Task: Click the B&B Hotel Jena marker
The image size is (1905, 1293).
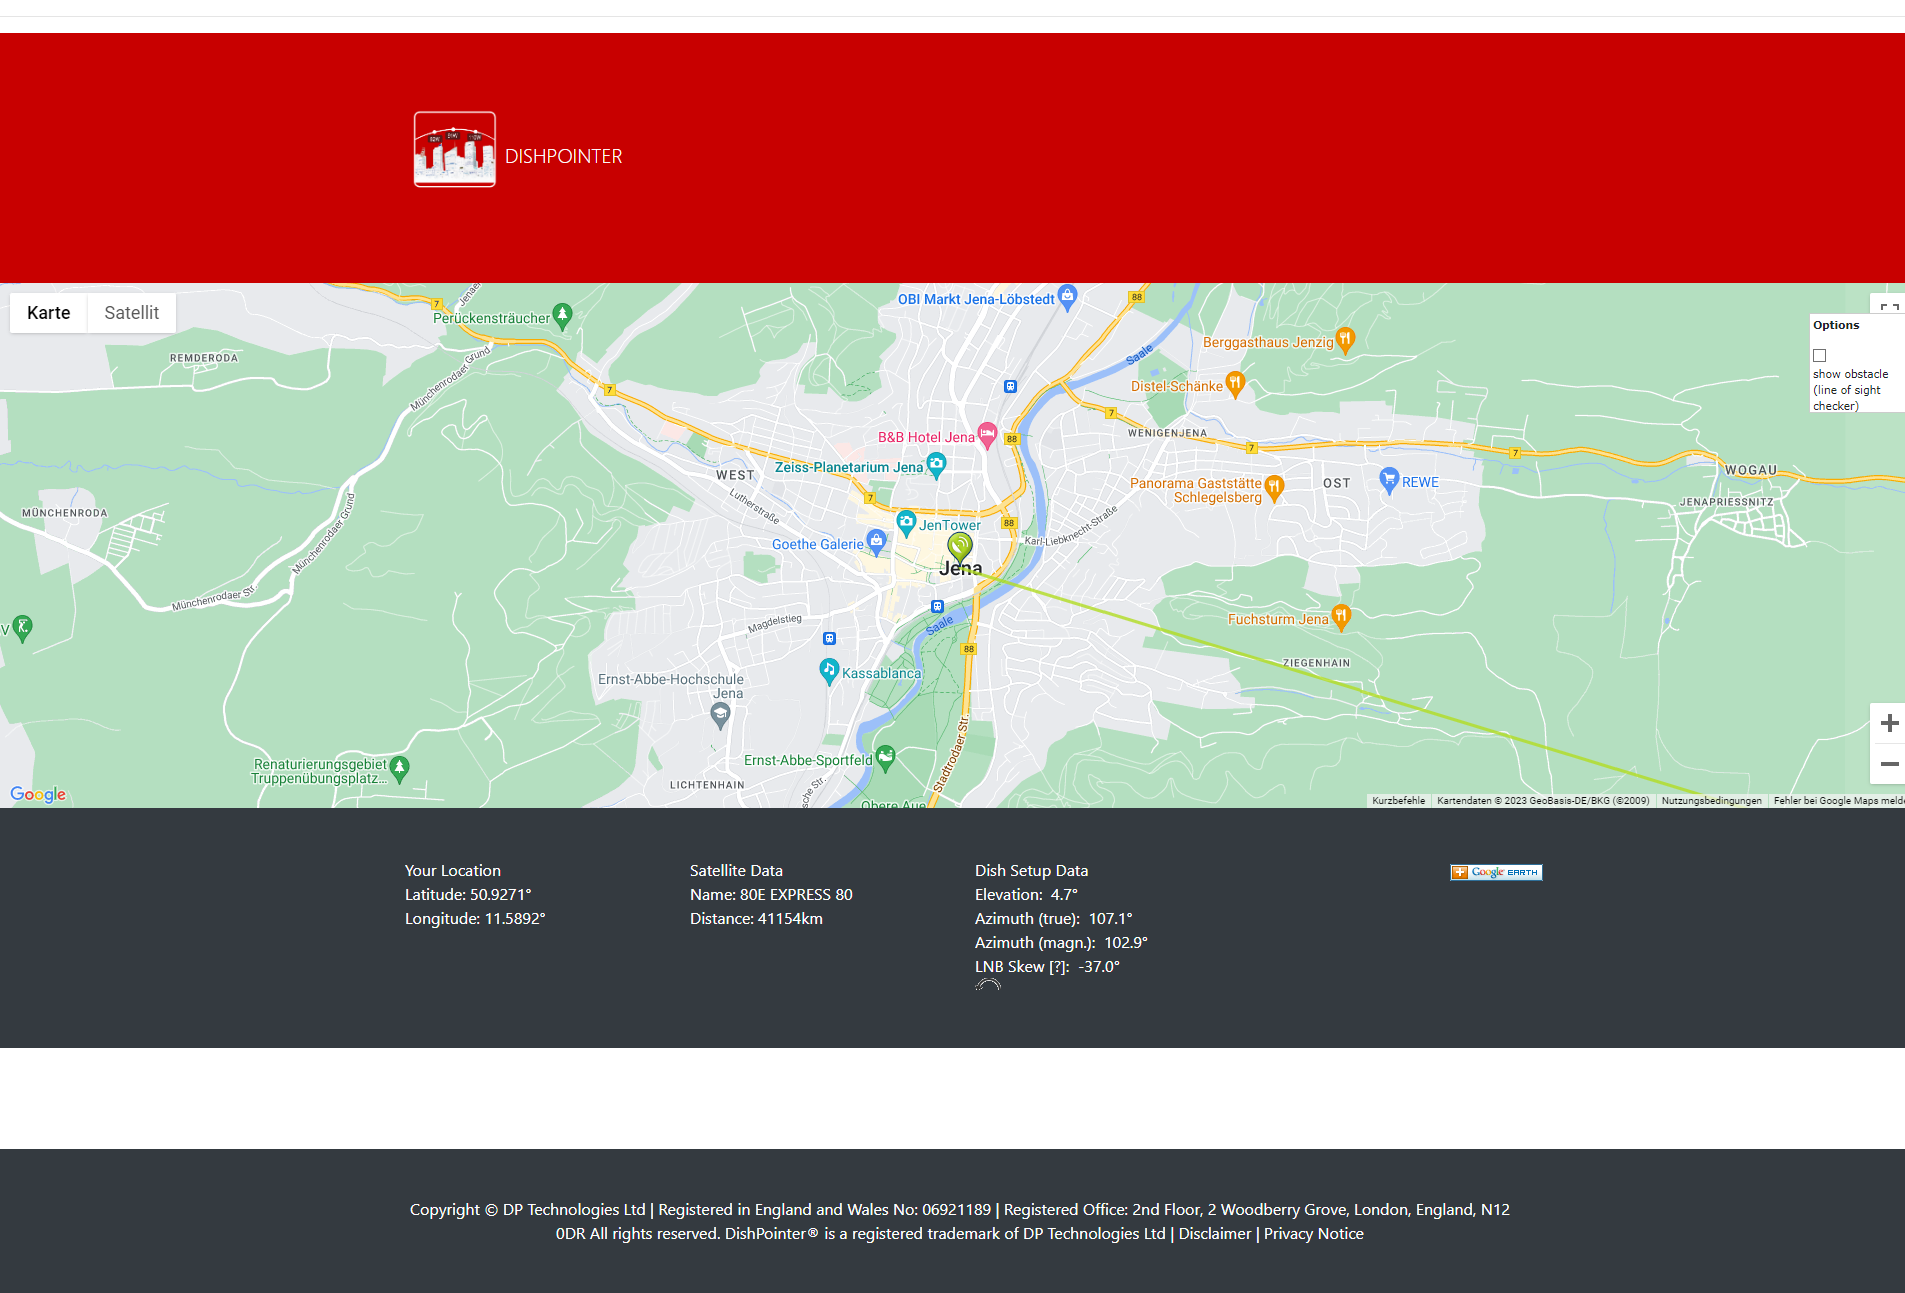Action: click(x=987, y=435)
